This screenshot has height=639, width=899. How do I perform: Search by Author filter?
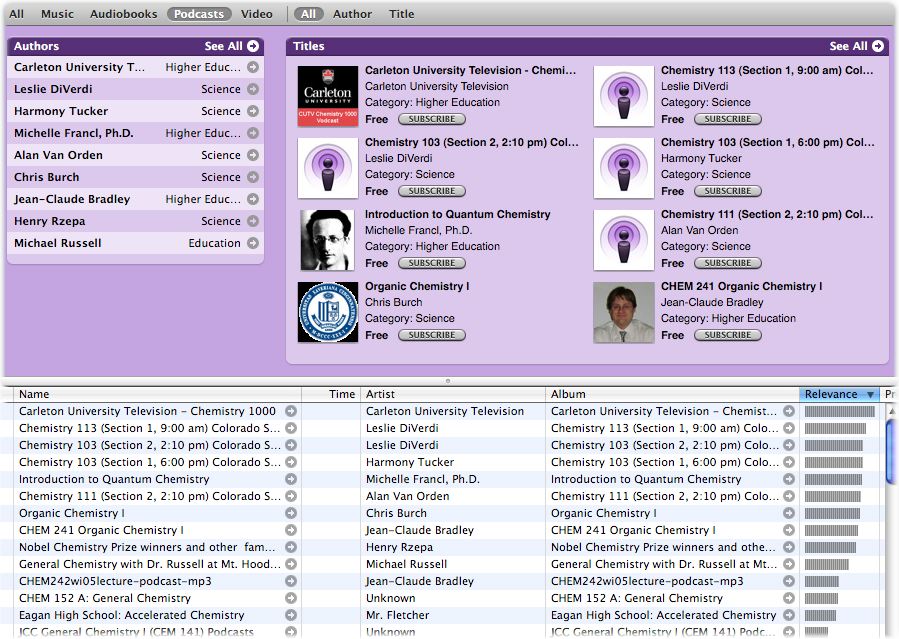pos(352,14)
